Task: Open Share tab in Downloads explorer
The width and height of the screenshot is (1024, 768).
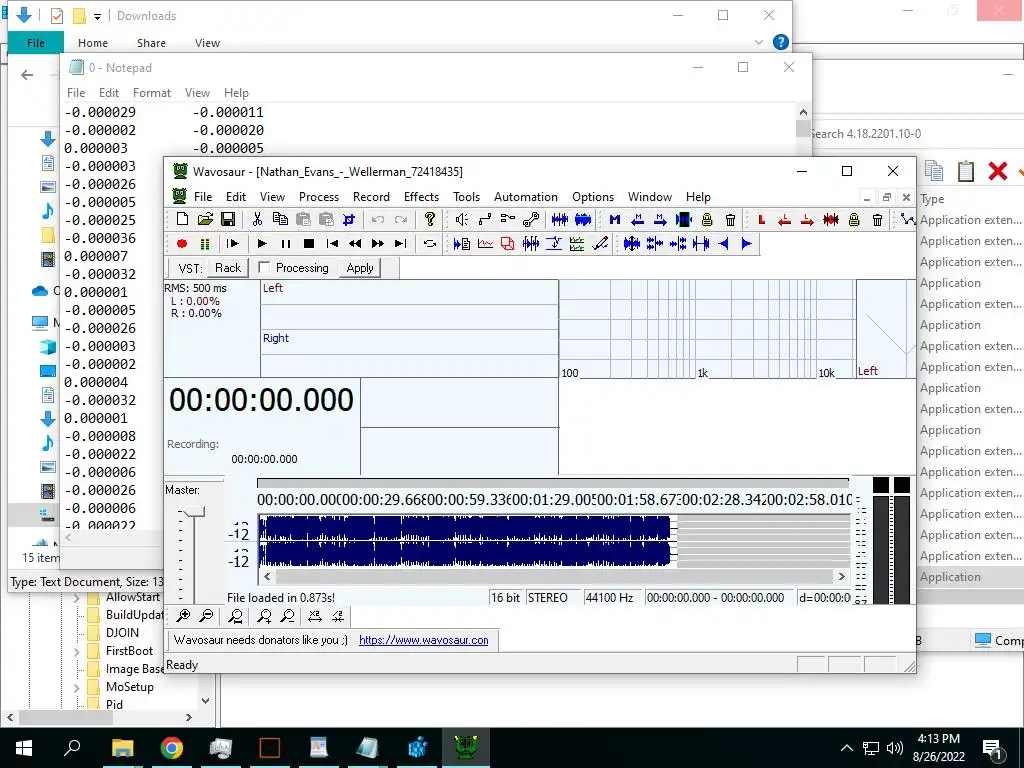Action: (151, 43)
